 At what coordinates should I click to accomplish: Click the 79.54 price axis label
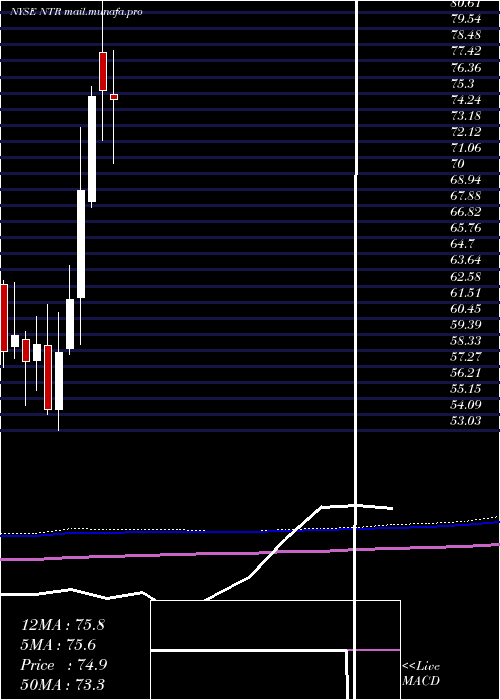point(467,19)
